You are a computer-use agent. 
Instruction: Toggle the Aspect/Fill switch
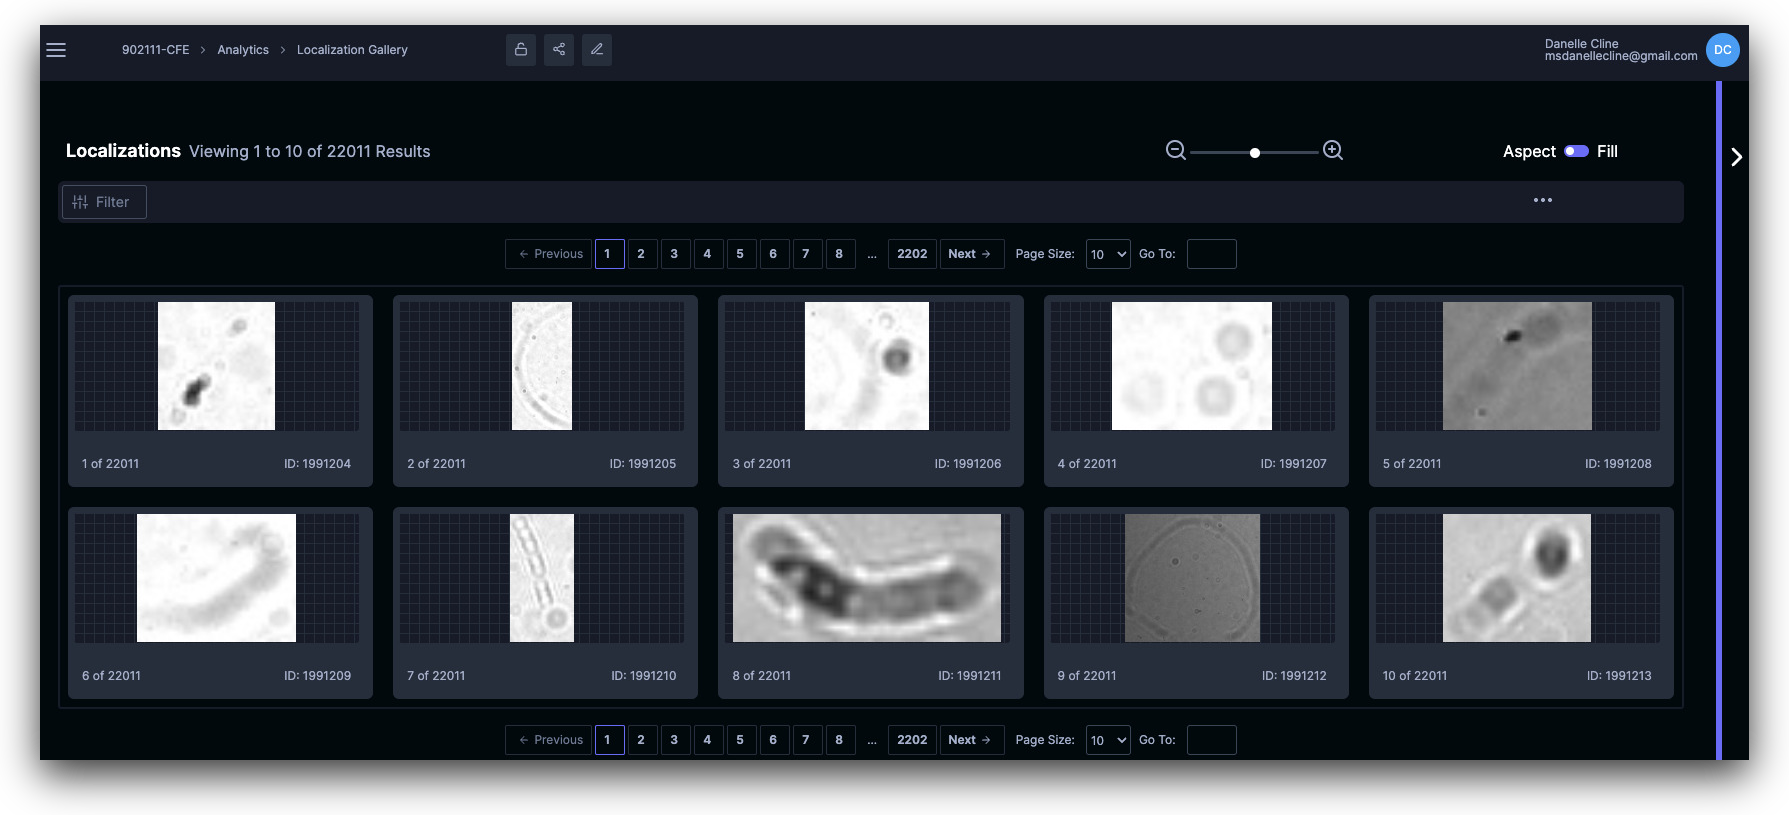point(1576,151)
